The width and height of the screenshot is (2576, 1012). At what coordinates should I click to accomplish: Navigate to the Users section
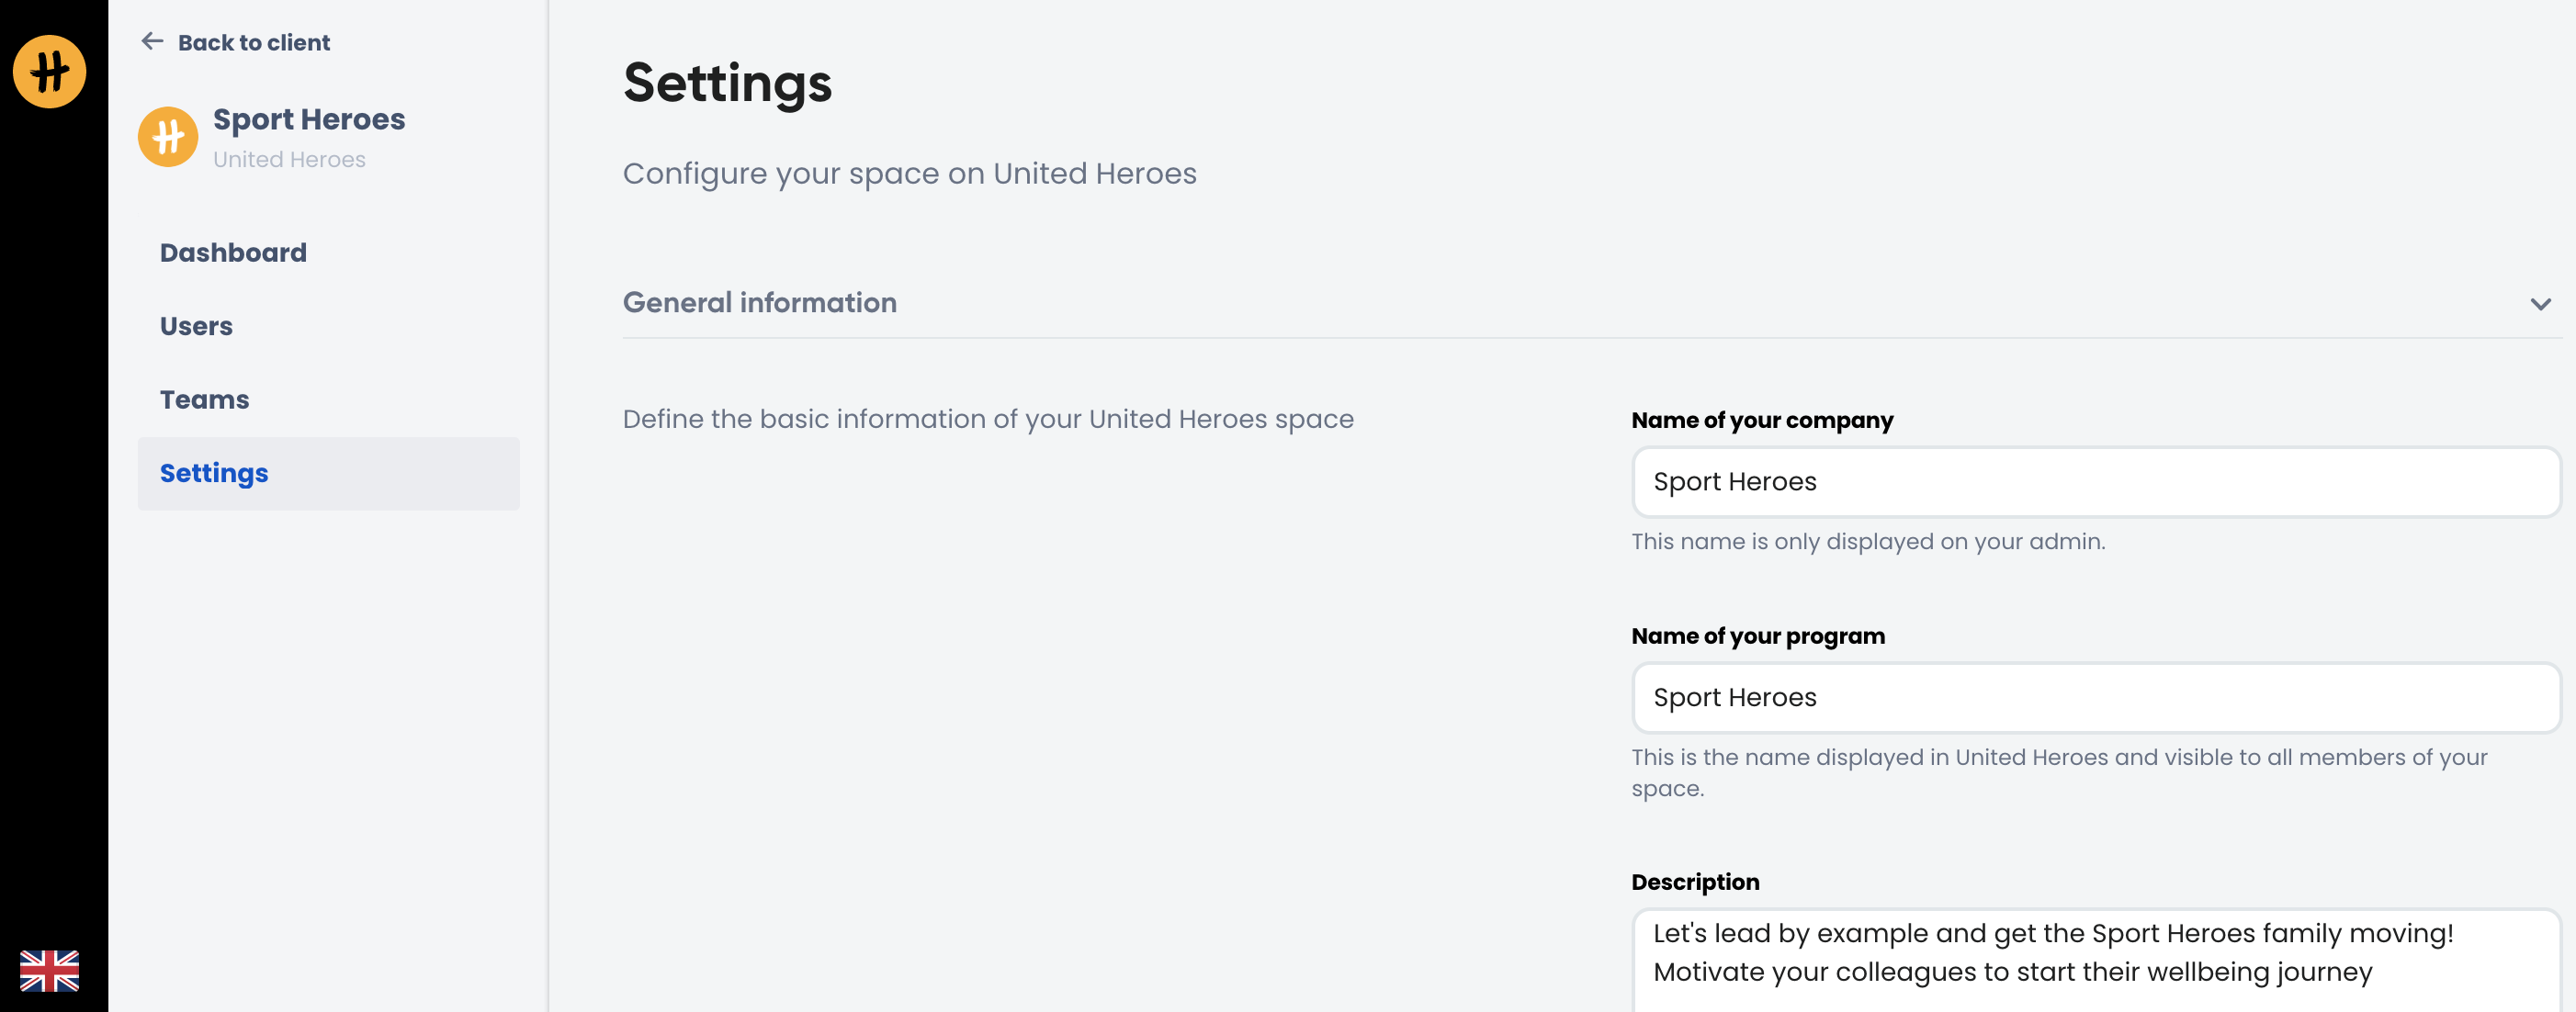click(196, 326)
